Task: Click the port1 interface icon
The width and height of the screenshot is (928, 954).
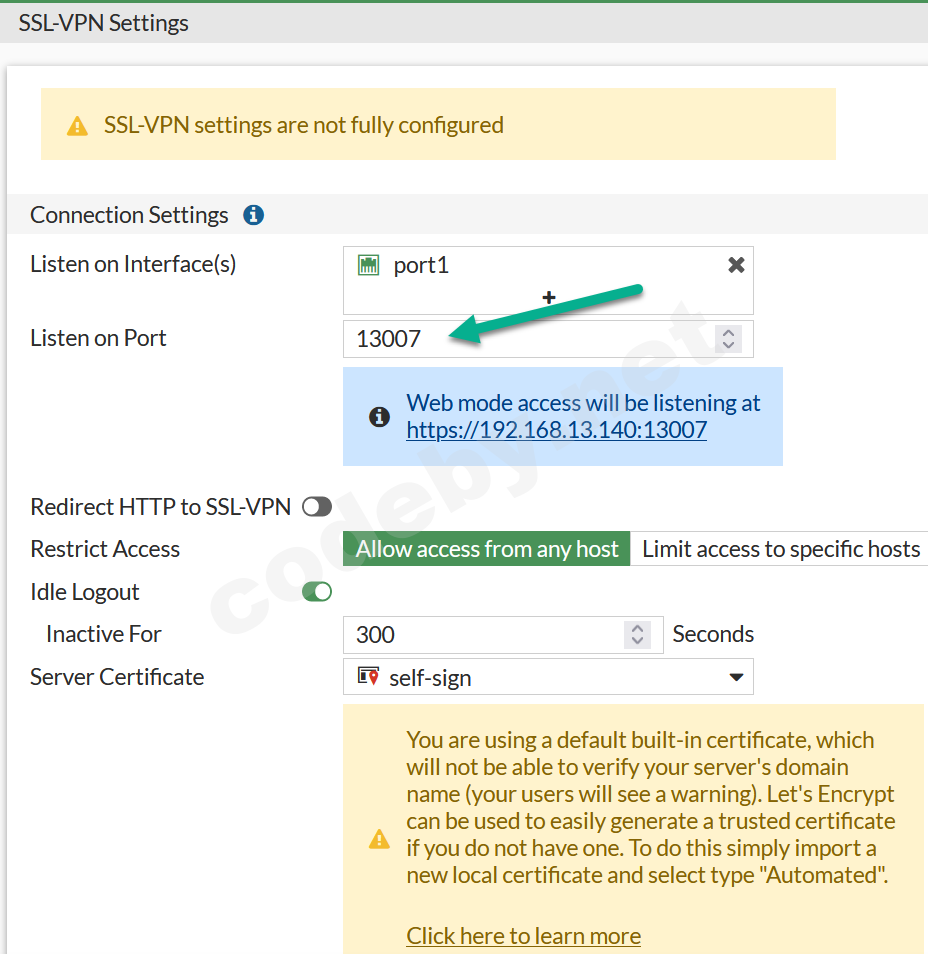Action: point(369,264)
